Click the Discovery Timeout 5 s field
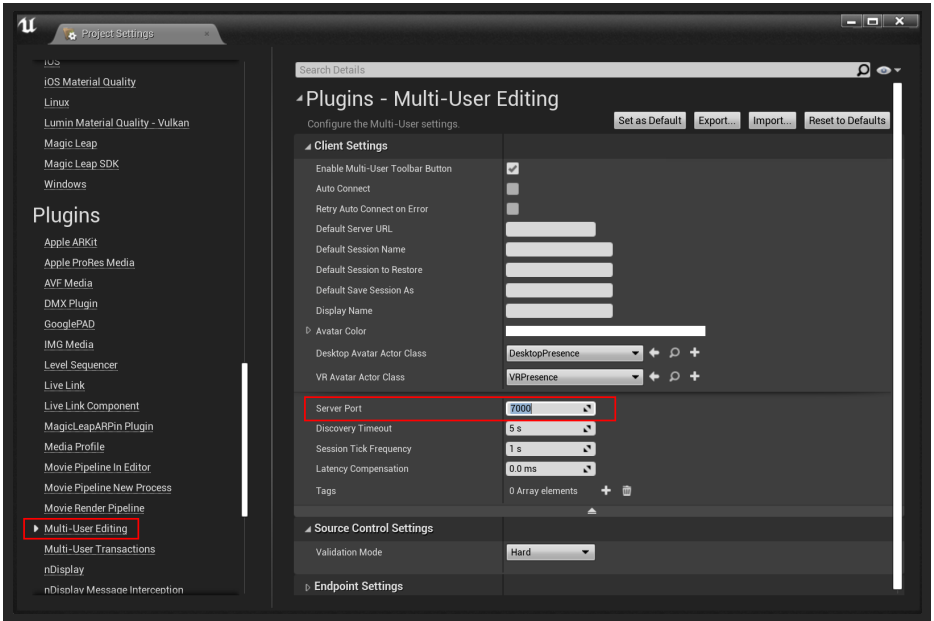This screenshot has width=934, height=621. [x=550, y=429]
